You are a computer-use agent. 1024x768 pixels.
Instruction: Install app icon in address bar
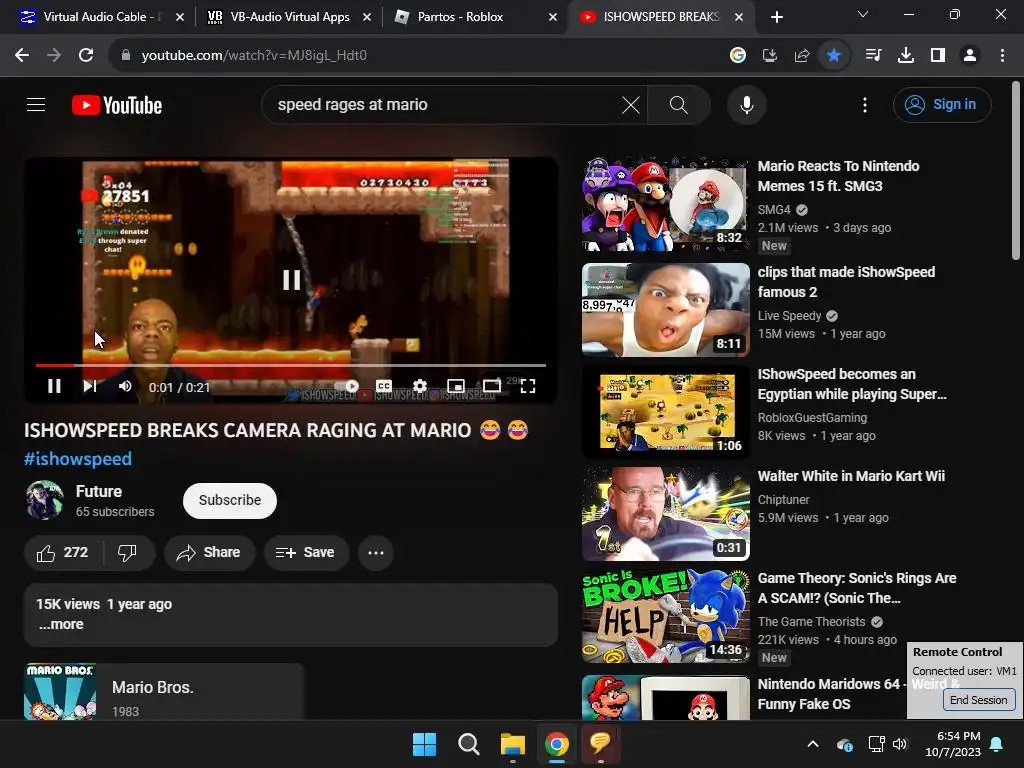pyautogui.click(x=769, y=56)
